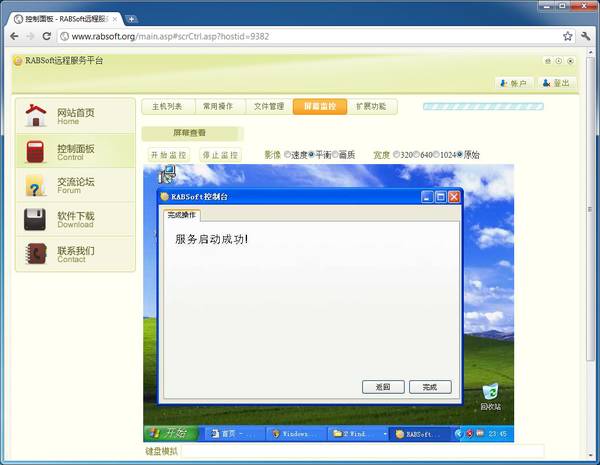This screenshot has height=465, width=600.
Task: Choose the 320 width radio option
Action: coord(396,155)
